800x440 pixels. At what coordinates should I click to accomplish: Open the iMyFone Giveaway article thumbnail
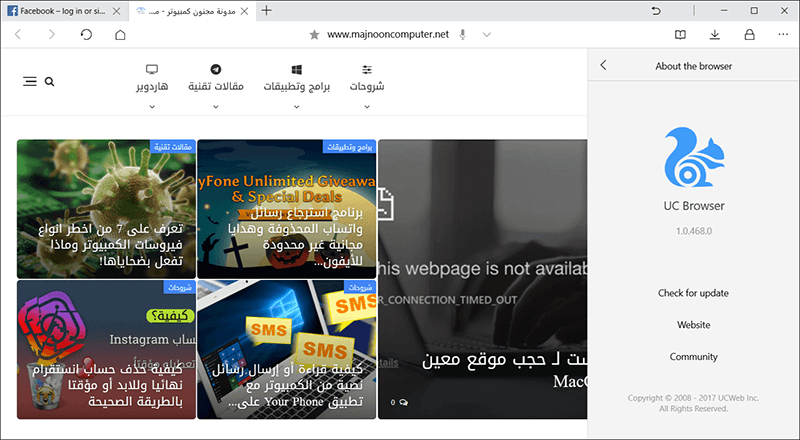point(287,209)
